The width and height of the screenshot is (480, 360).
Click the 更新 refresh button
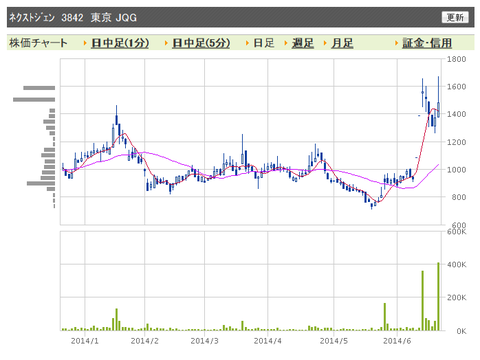[455, 17]
